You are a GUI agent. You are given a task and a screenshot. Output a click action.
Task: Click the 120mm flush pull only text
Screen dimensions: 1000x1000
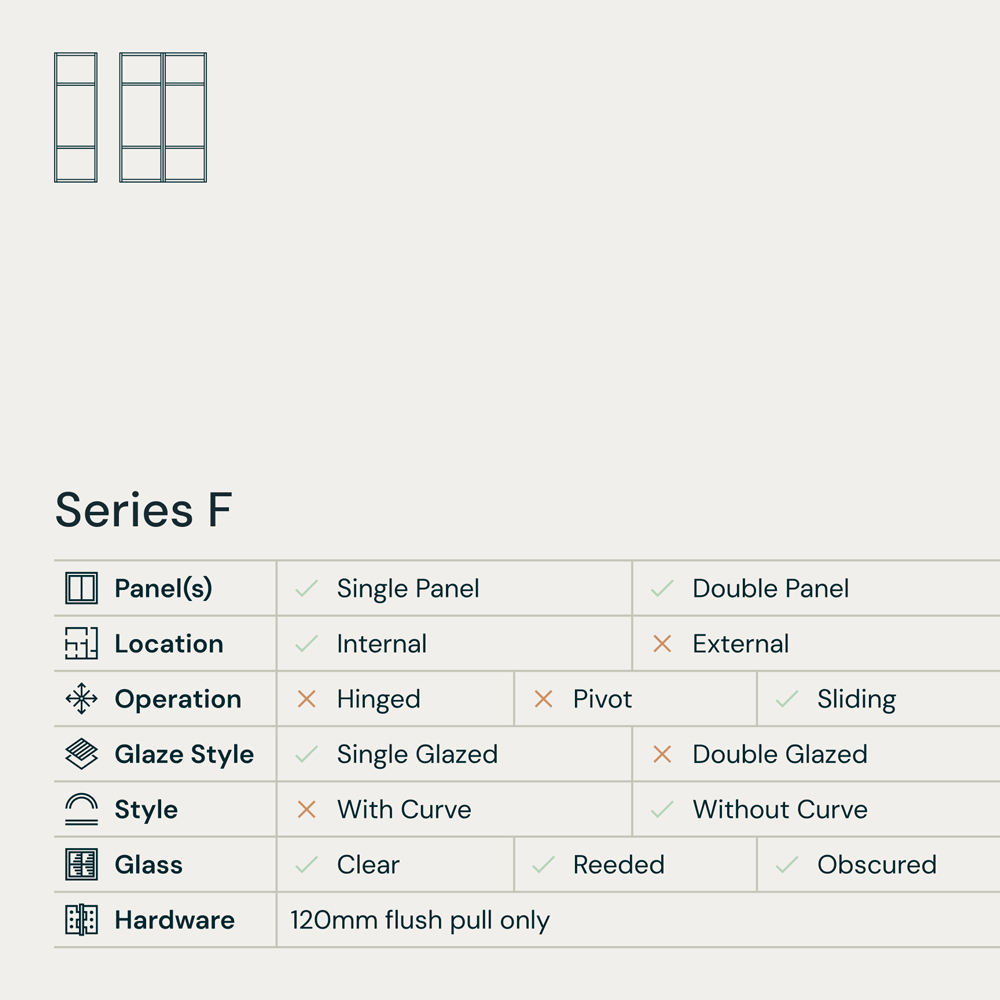420,920
